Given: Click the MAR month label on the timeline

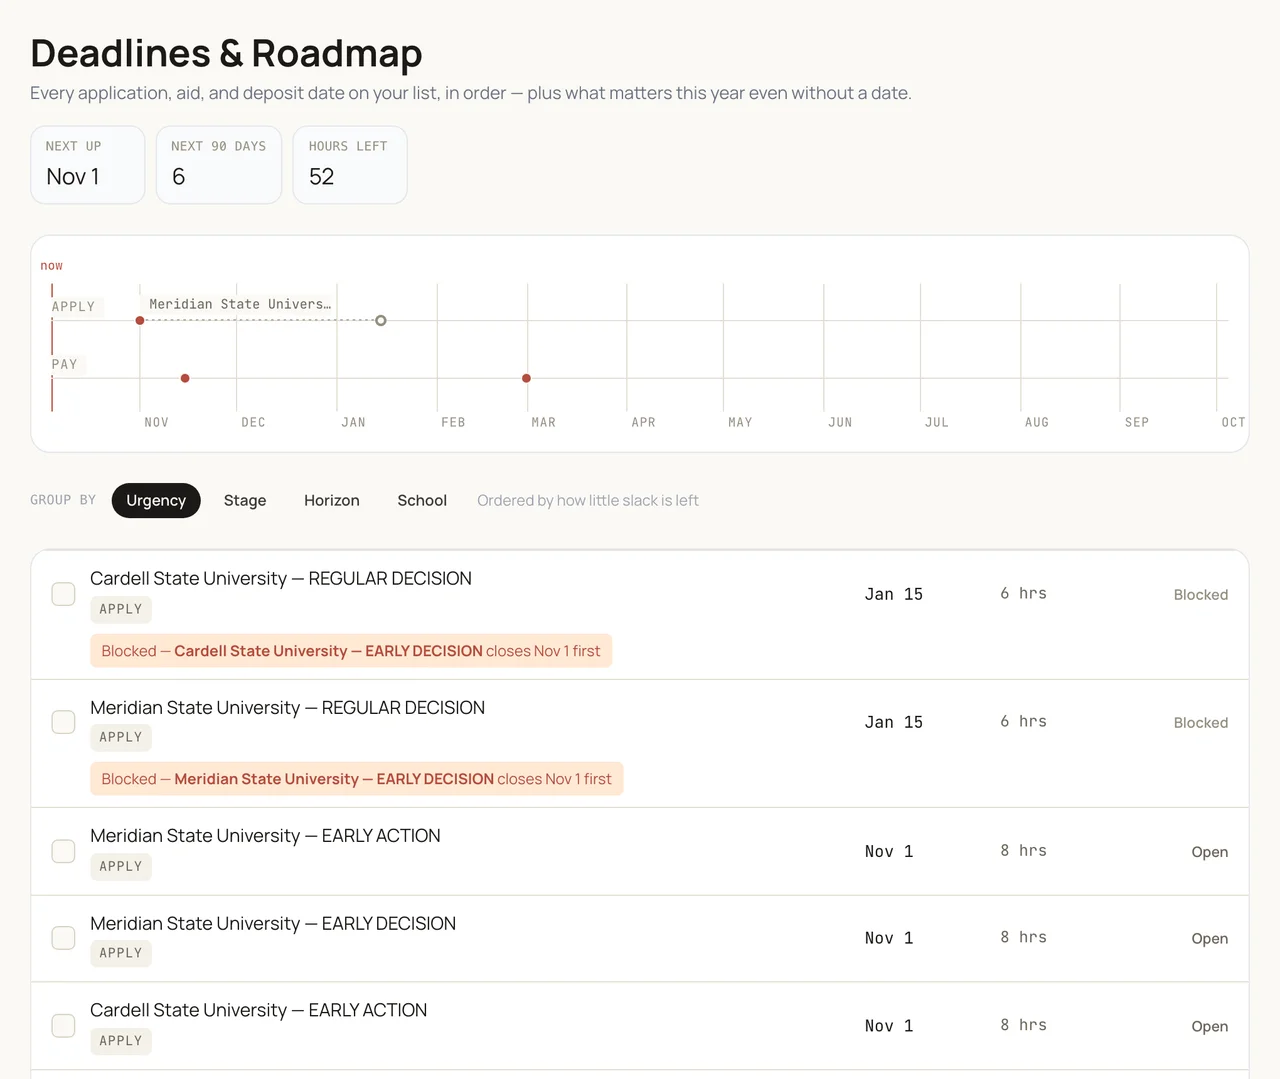Looking at the screenshot, I should pyautogui.click(x=544, y=422).
